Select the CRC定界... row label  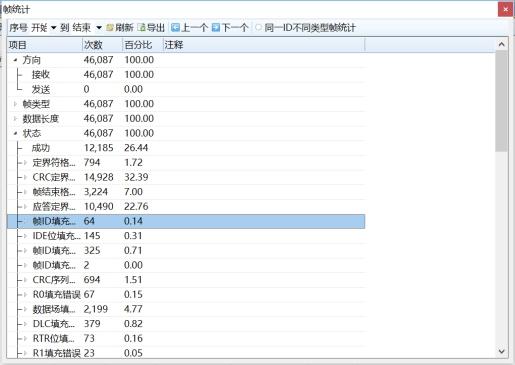54,177
